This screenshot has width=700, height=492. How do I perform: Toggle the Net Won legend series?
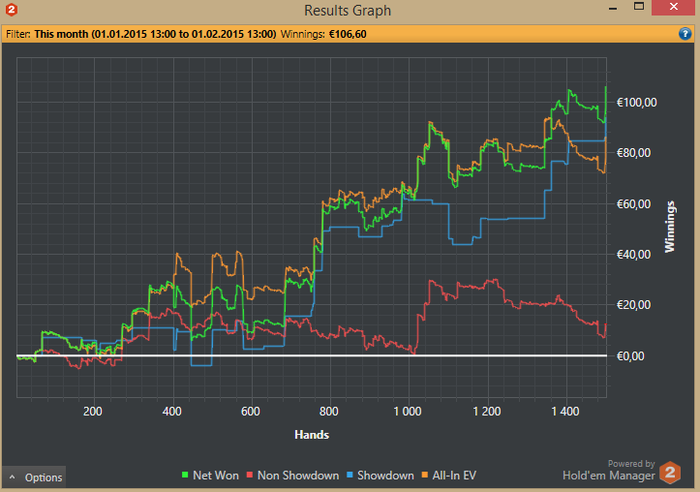click(x=210, y=475)
